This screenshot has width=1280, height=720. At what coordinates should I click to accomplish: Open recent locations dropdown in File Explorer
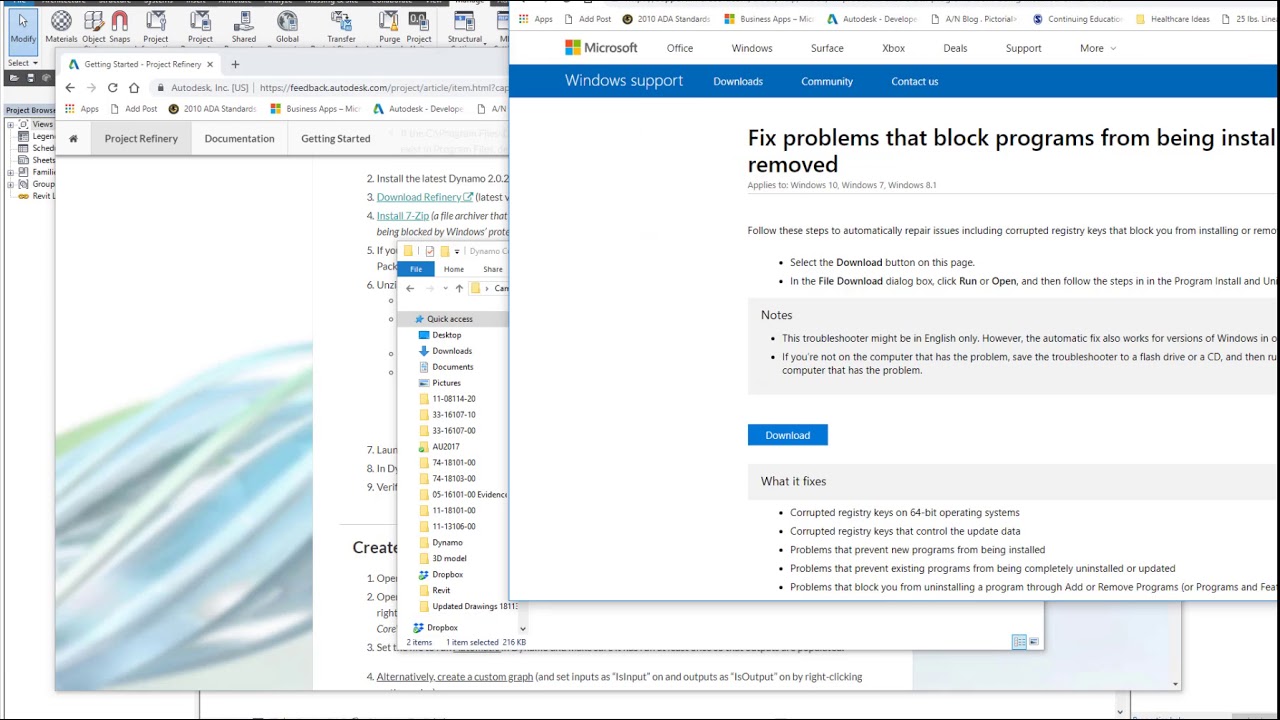[x=445, y=288]
